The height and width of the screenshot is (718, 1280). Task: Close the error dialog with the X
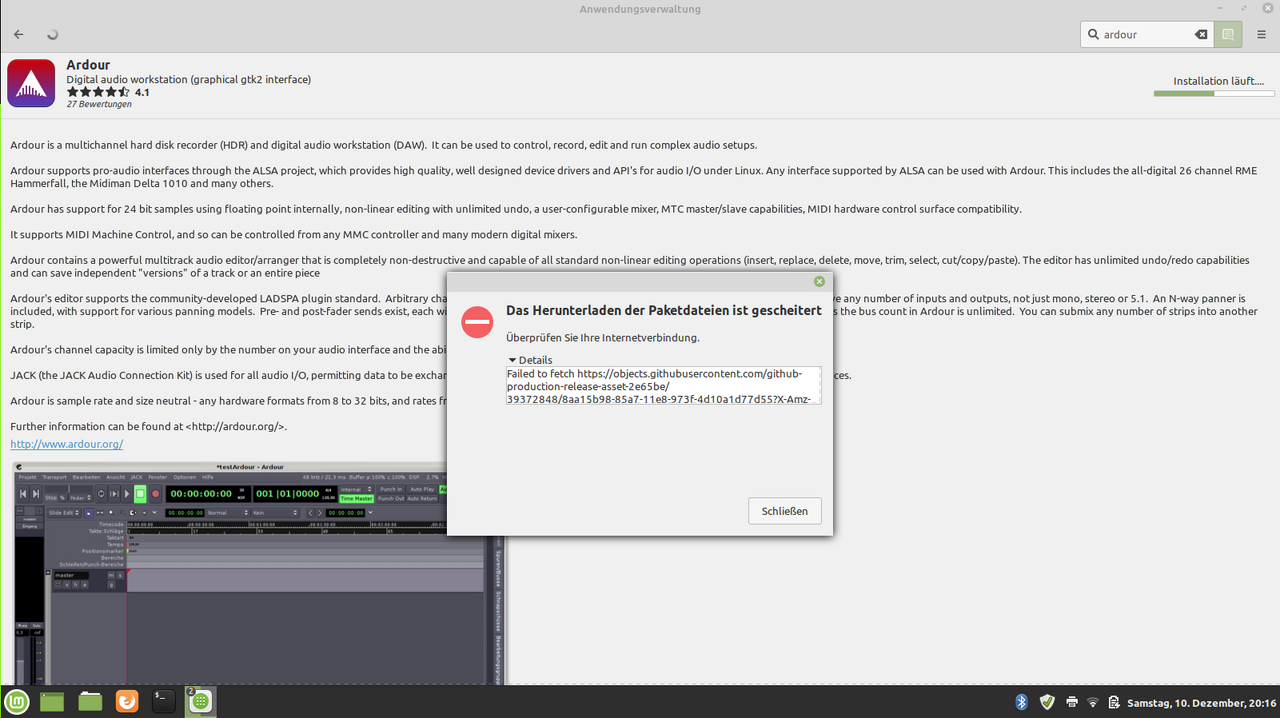[x=819, y=282]
